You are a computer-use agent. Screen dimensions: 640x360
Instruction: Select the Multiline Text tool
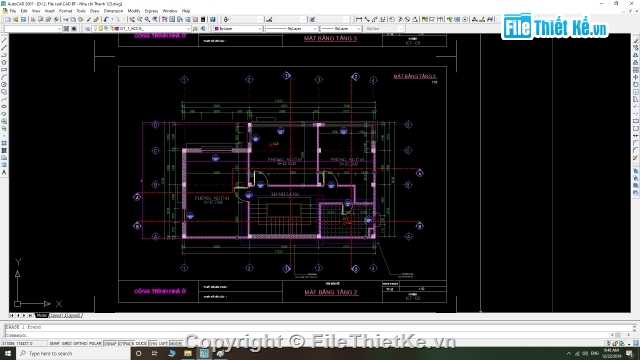(4, 173)
